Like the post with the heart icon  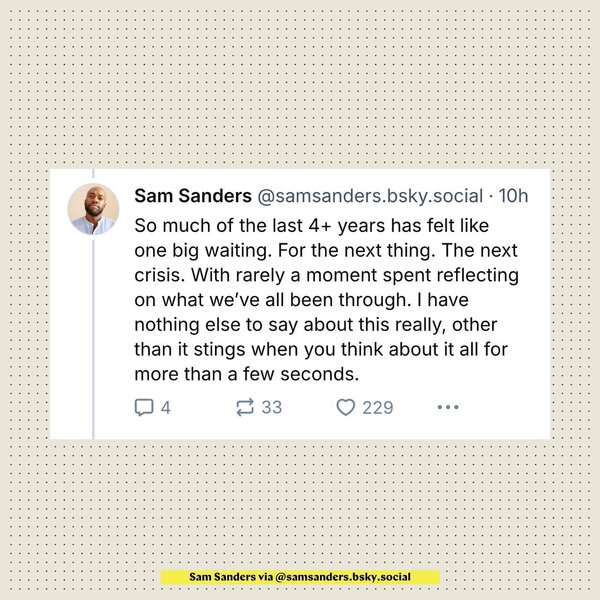[346, 407]
